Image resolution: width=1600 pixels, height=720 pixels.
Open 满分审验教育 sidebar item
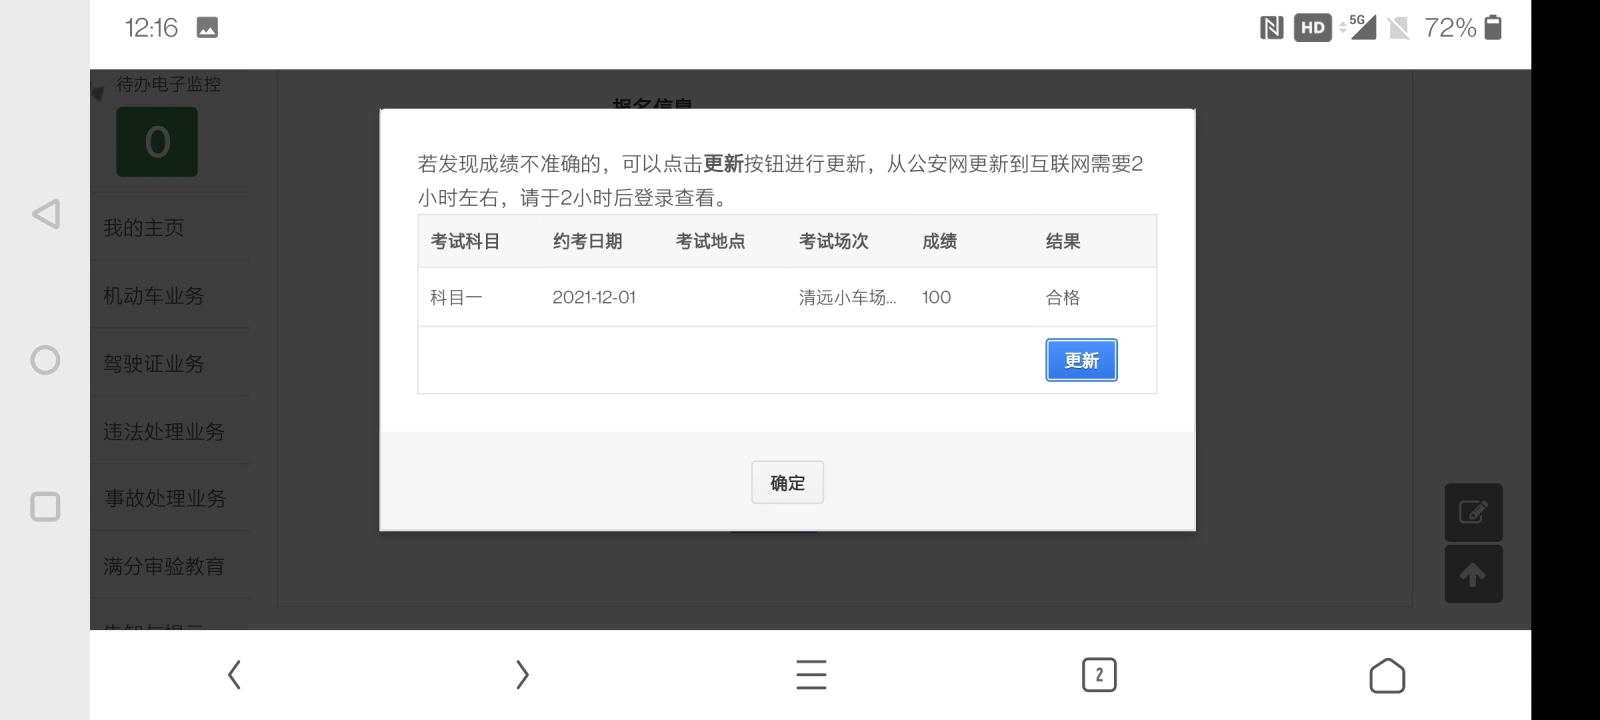(164, 566)
